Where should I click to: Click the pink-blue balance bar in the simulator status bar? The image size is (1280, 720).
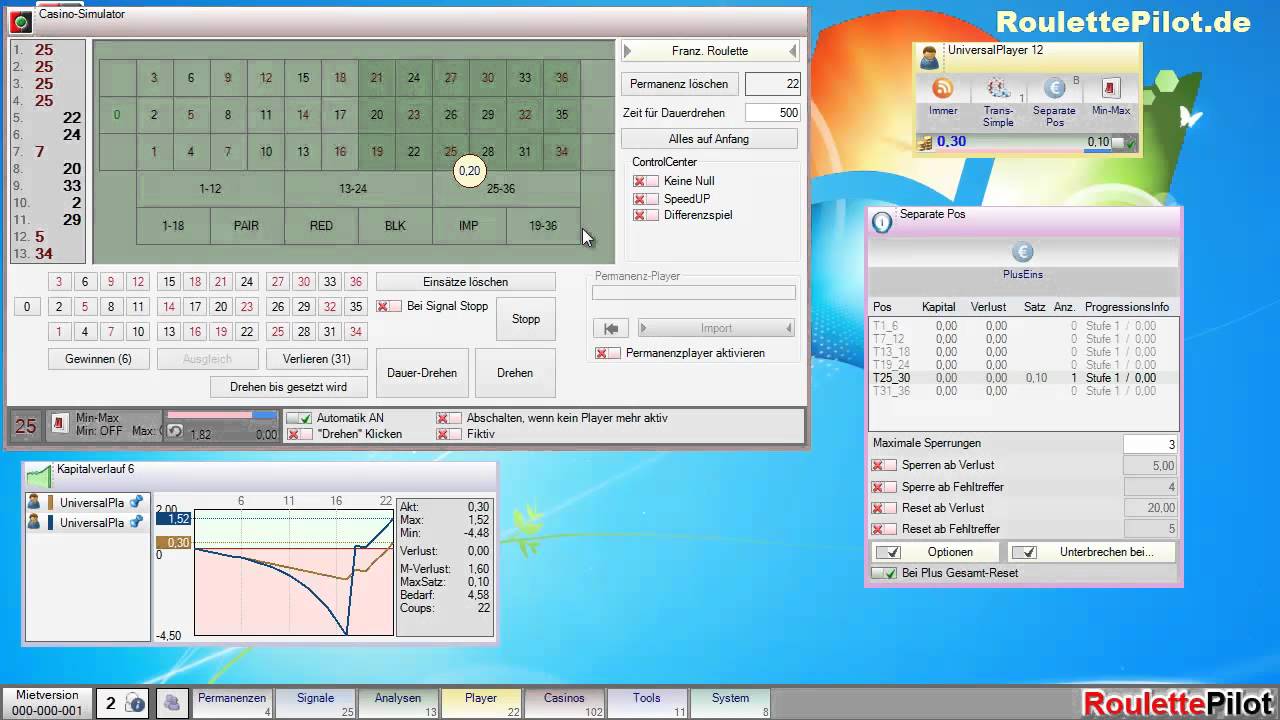(x=222, y=415)
